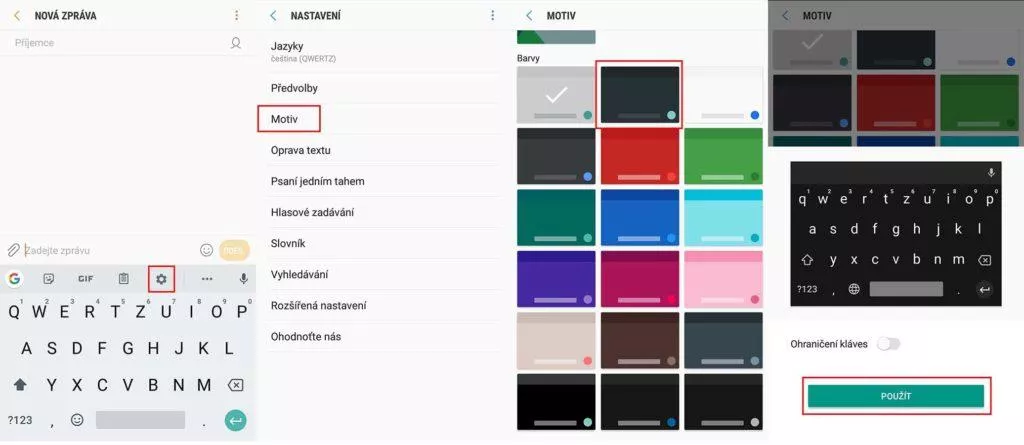1024x445 pixels.
Task: Go back from the Nová zpráva screen
Action: [x=16, y=16]
